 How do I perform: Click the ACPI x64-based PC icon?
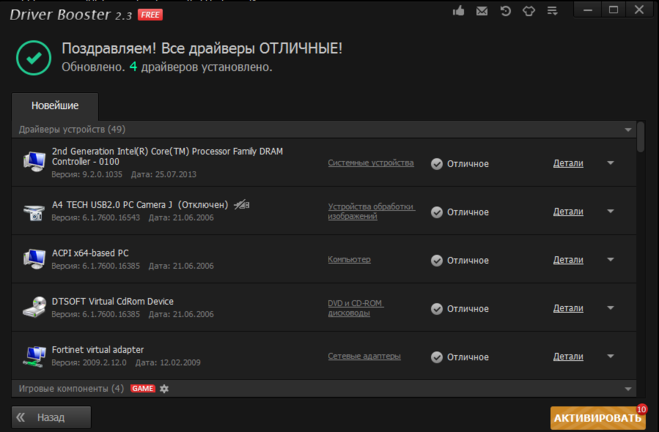click(34, 259)
